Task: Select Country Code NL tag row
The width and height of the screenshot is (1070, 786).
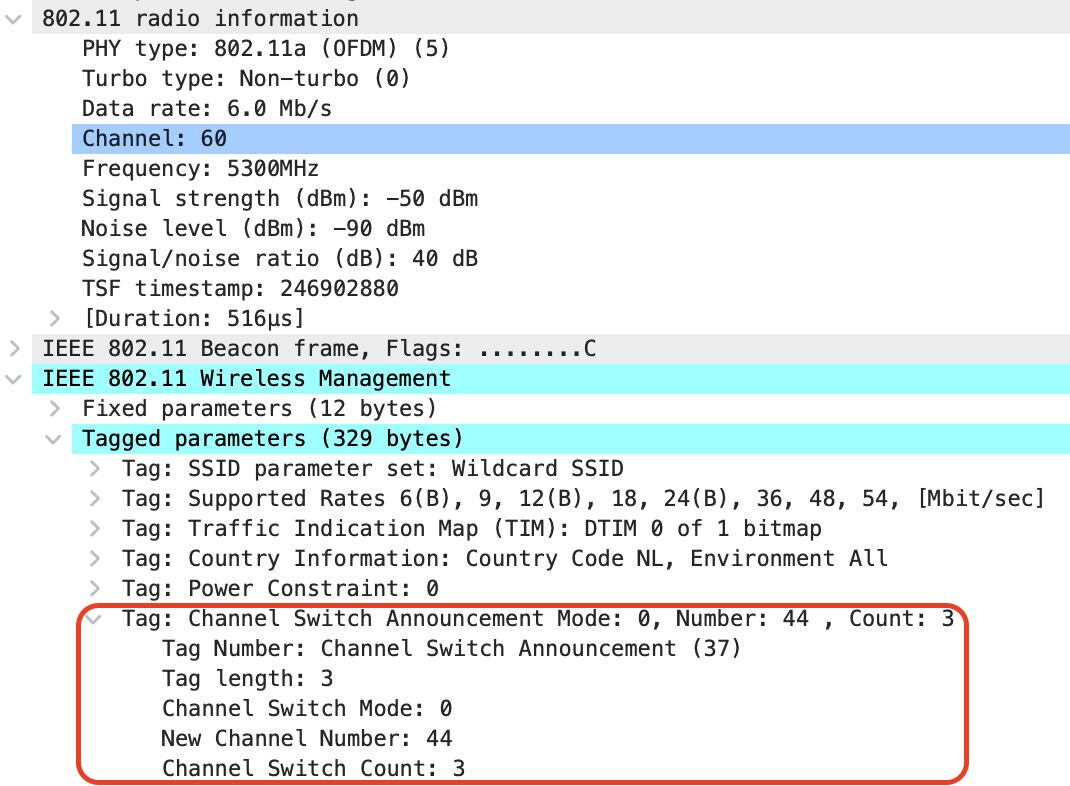Action: [x=505, y=559]
